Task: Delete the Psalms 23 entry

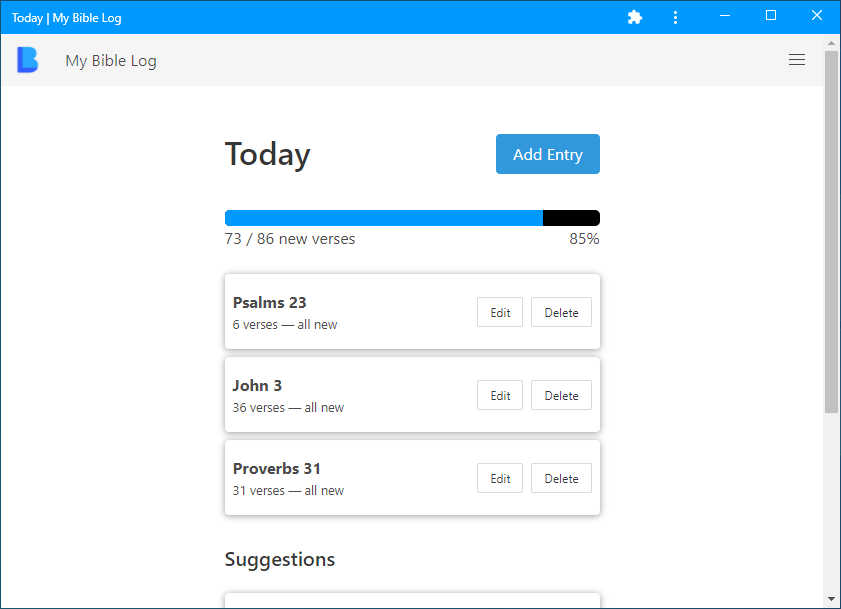Action: click(x=561, y=311)
